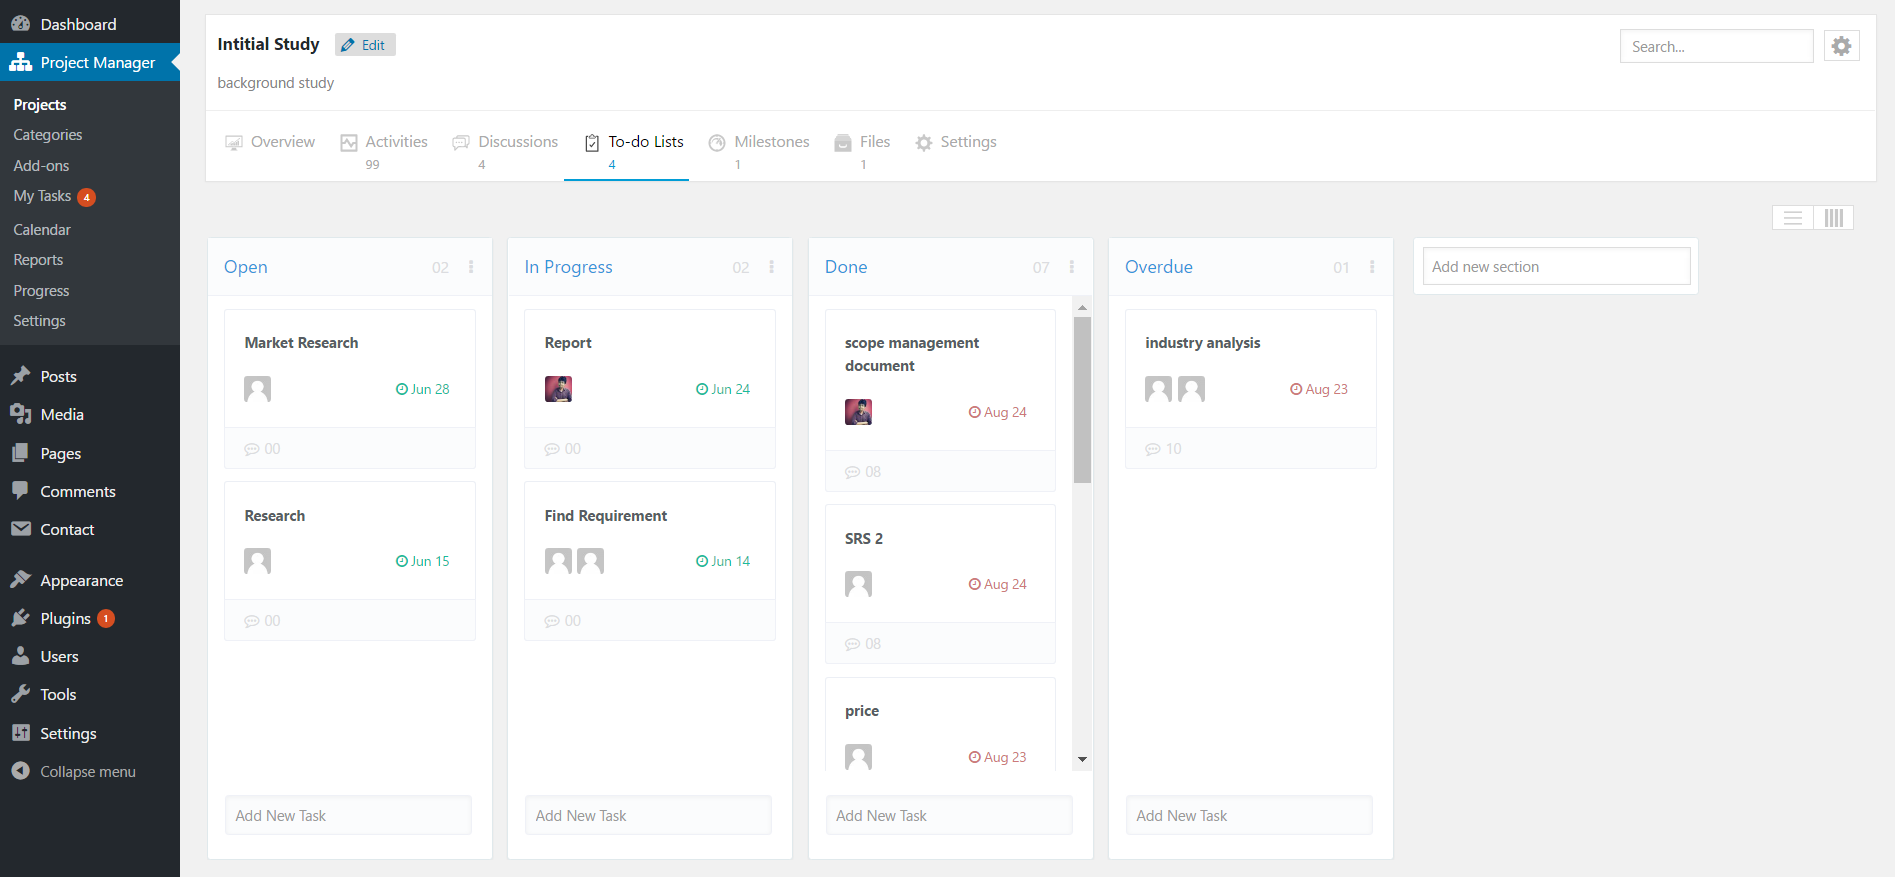The width and height of the screenshot is (1895, 877).
Task: Open the Overdue column options menu
Action: tap(1372, 267)
